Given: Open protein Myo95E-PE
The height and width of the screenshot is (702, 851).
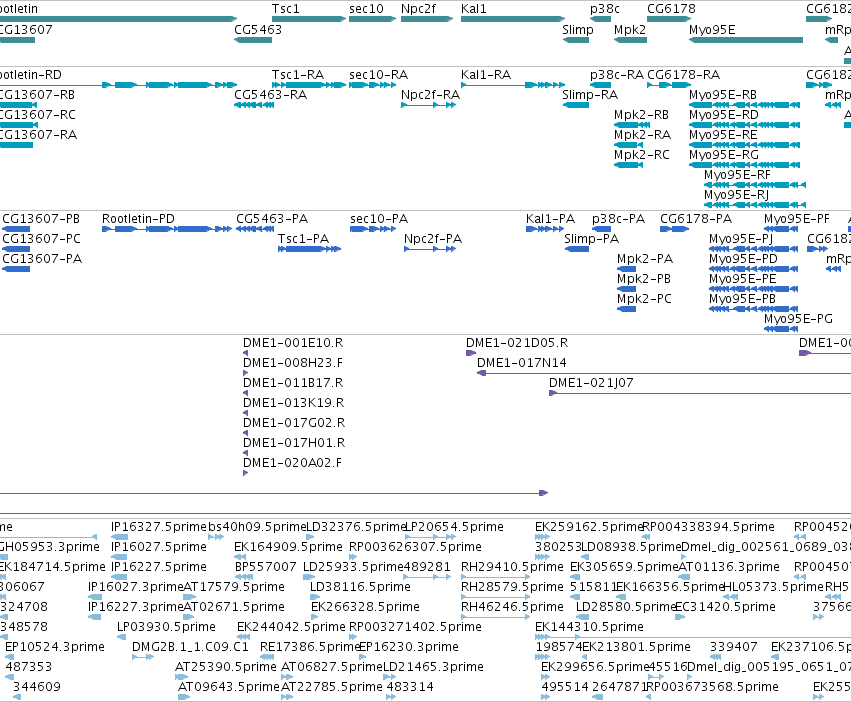Looking at the screenshot, I should click(x=753, y=289).
